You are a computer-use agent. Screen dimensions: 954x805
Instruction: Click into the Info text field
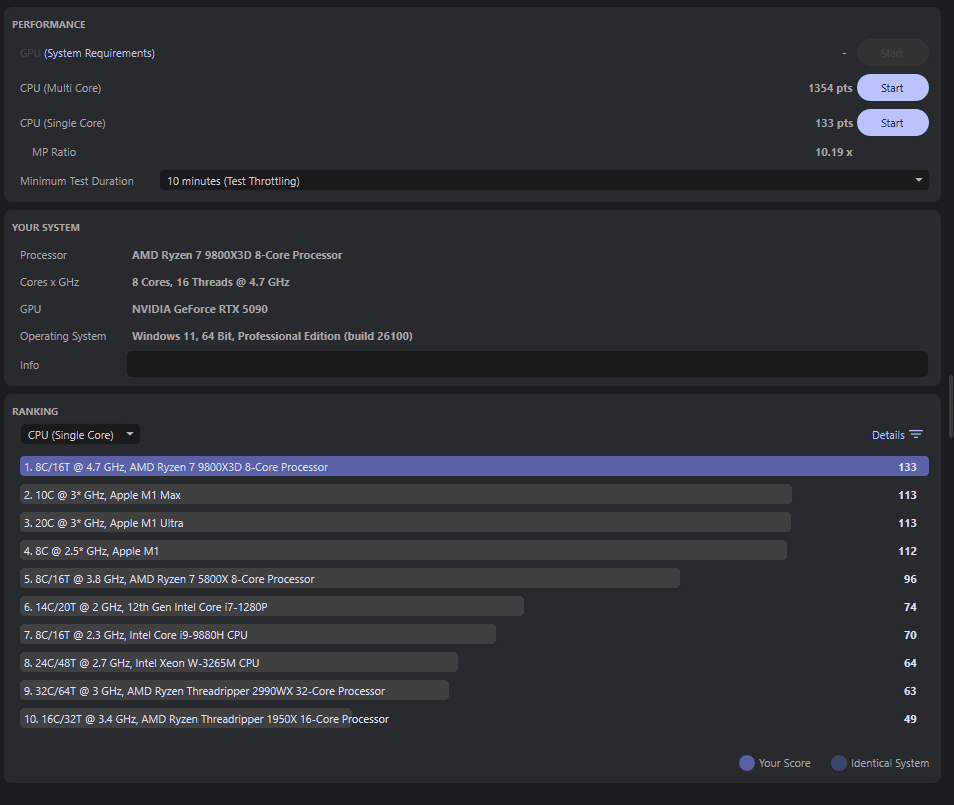point(527,364)
